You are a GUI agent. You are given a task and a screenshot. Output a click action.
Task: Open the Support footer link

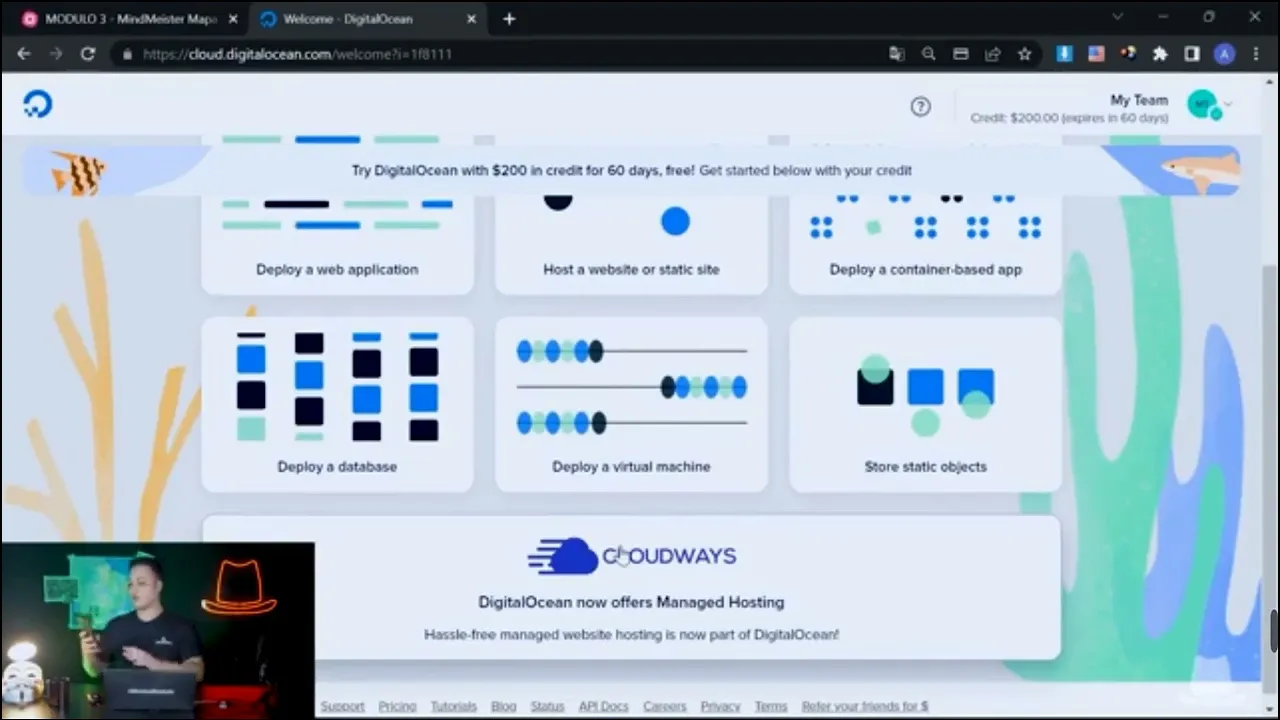[x=342, y=706]
